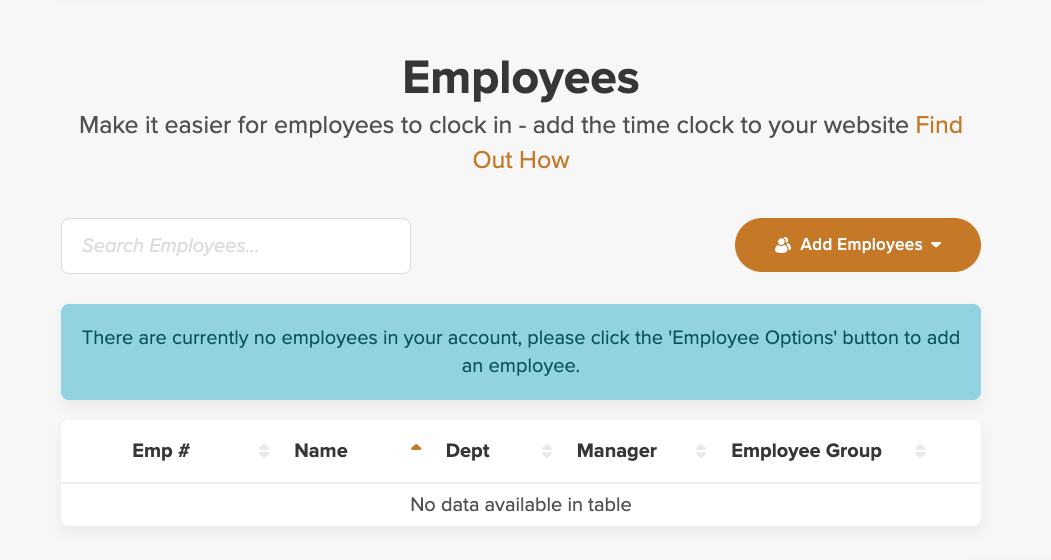Sort table by Dept column header

468,451
